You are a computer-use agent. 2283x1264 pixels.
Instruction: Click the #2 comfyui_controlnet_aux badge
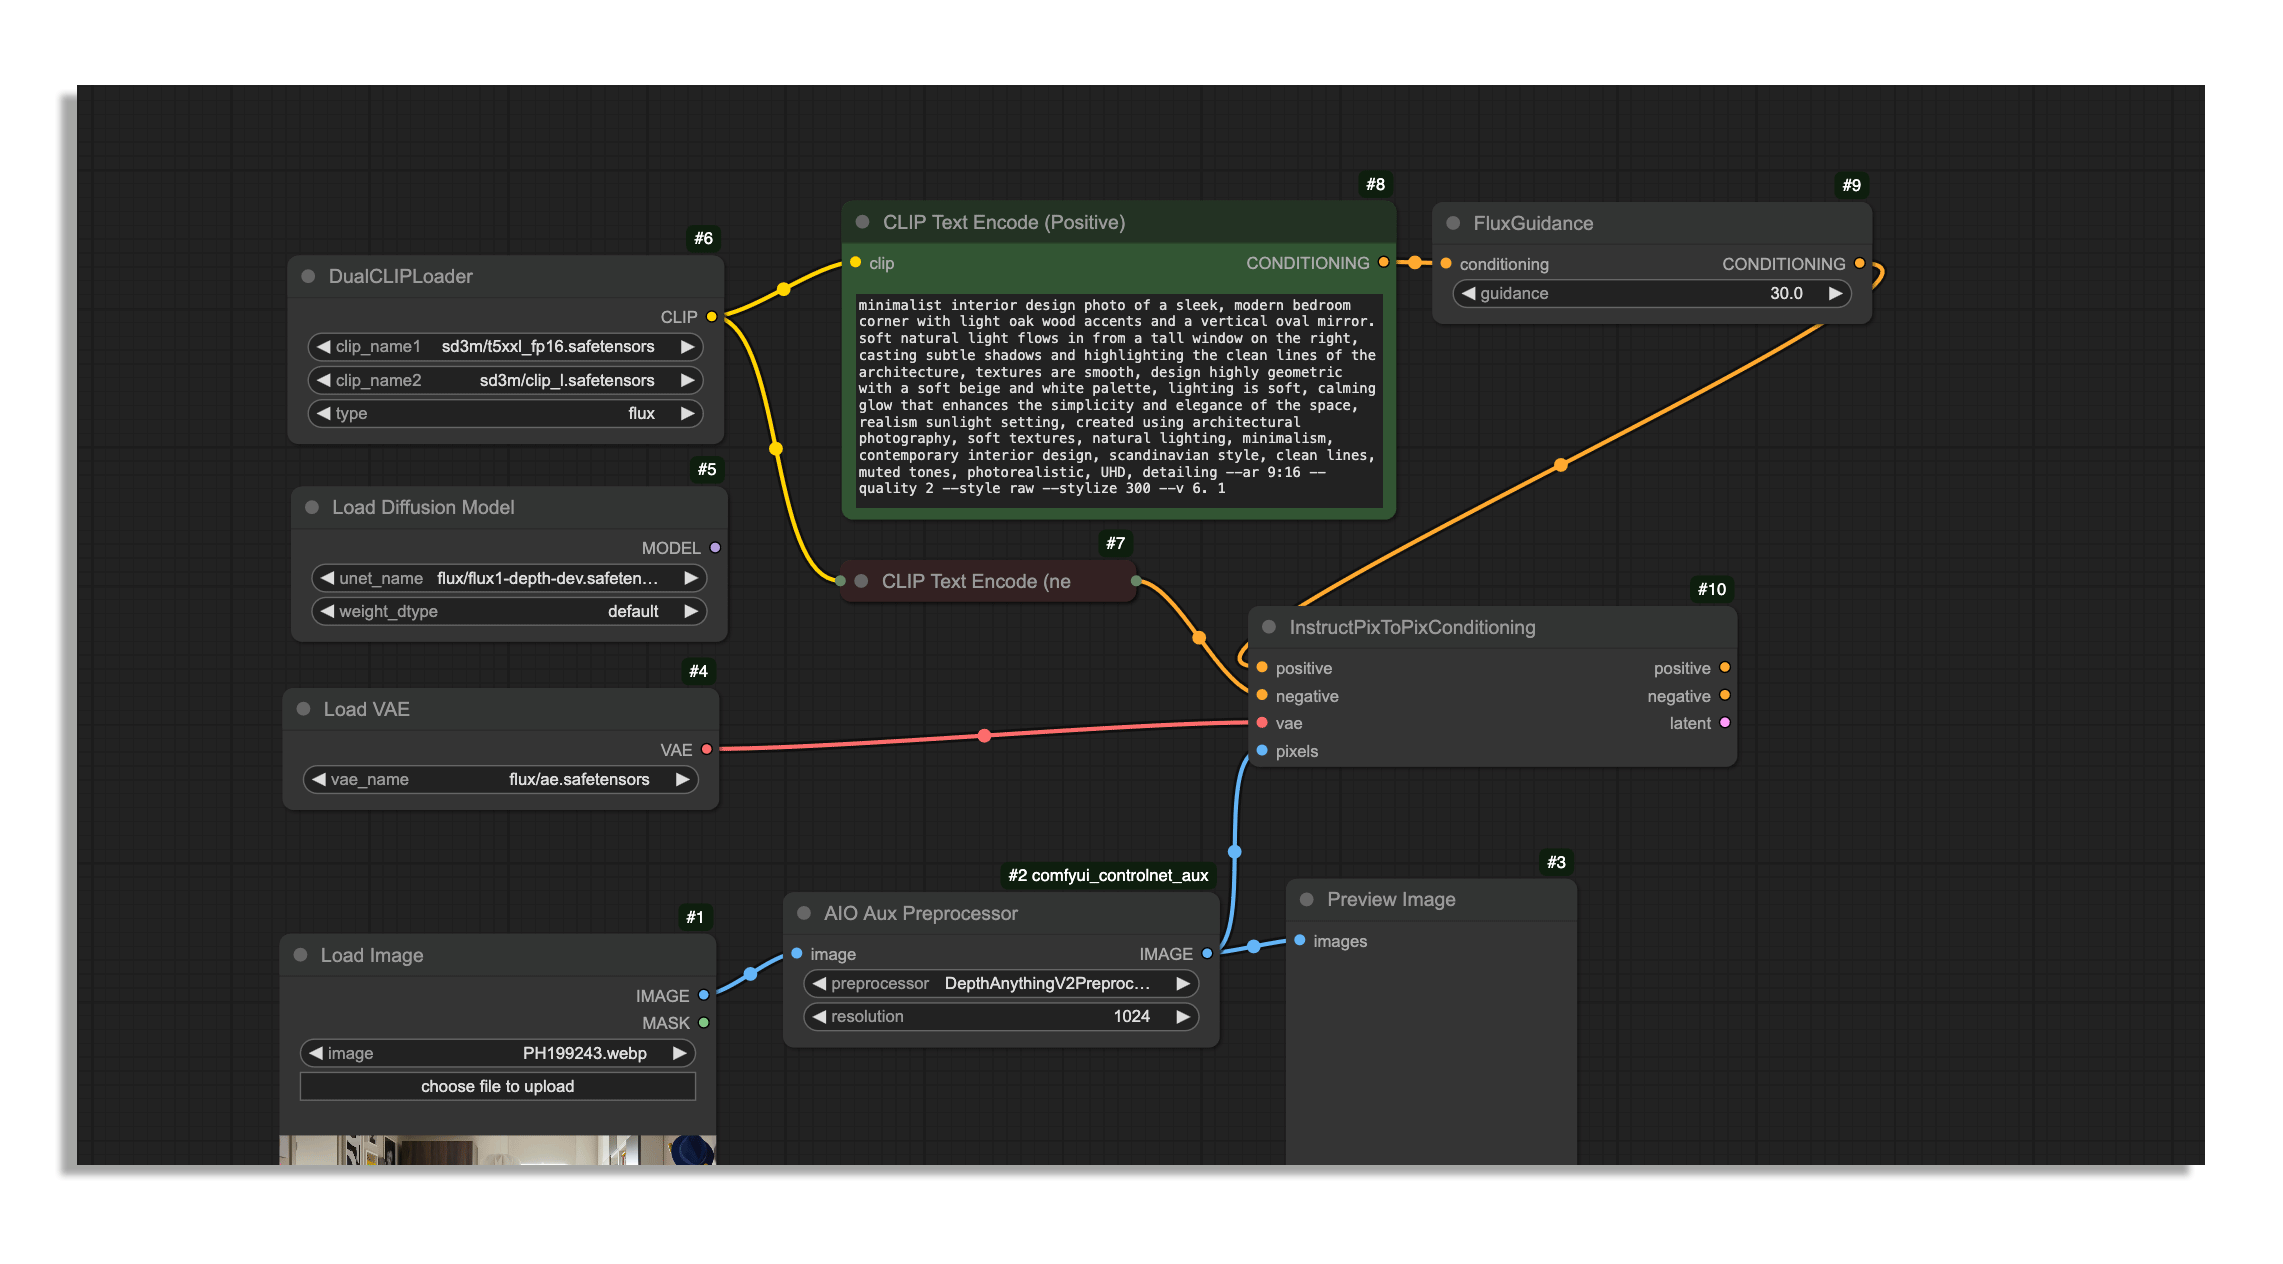1107,875
